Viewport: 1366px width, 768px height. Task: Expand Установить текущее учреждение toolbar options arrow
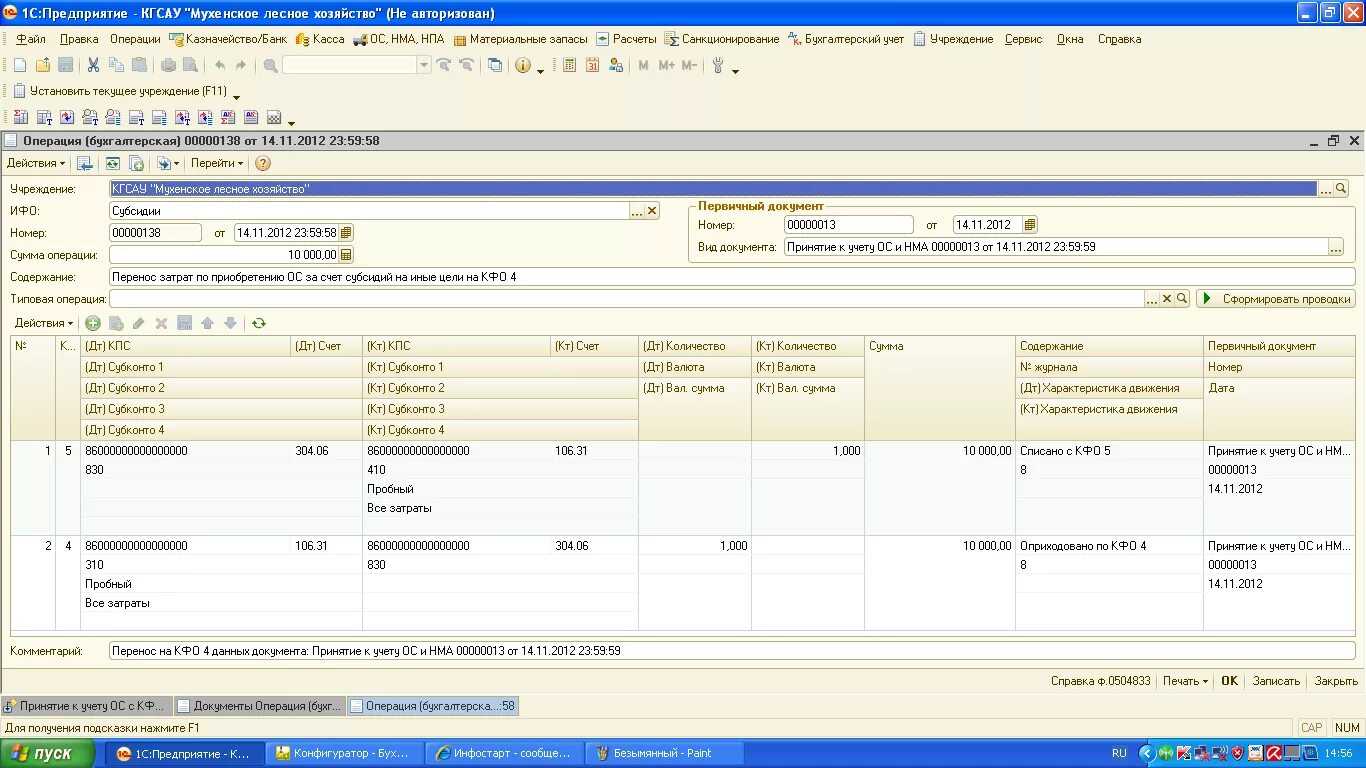pyautogui.click(x=237, y=96)
